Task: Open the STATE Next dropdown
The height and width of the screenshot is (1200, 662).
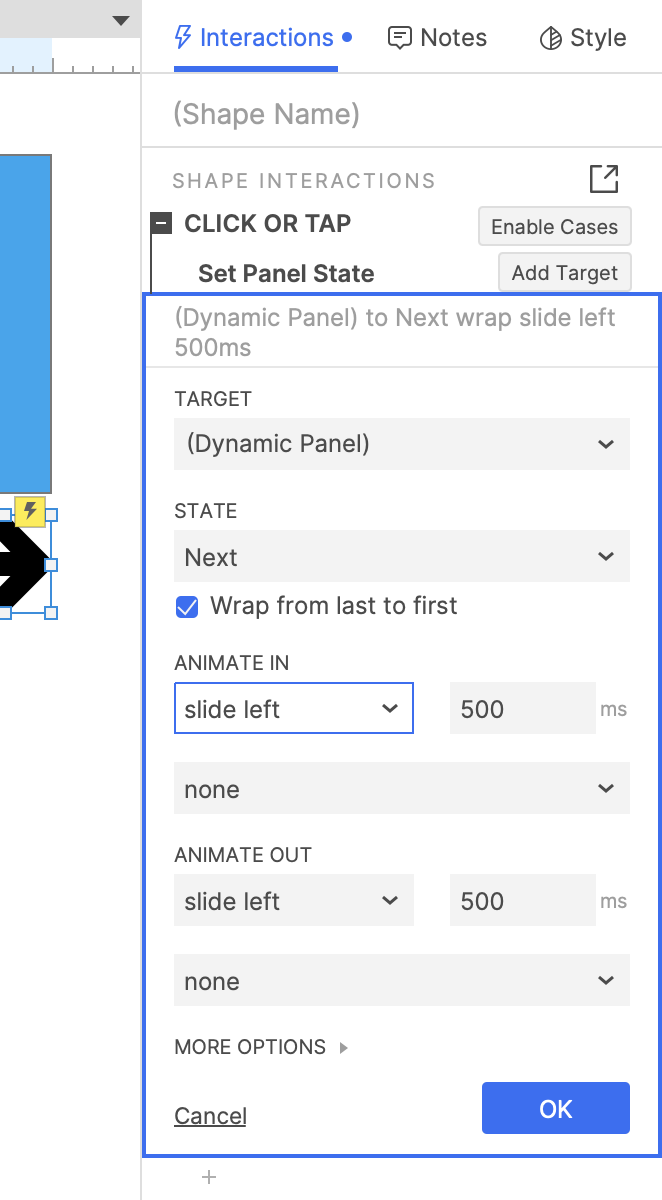Action: pos(402,557)
